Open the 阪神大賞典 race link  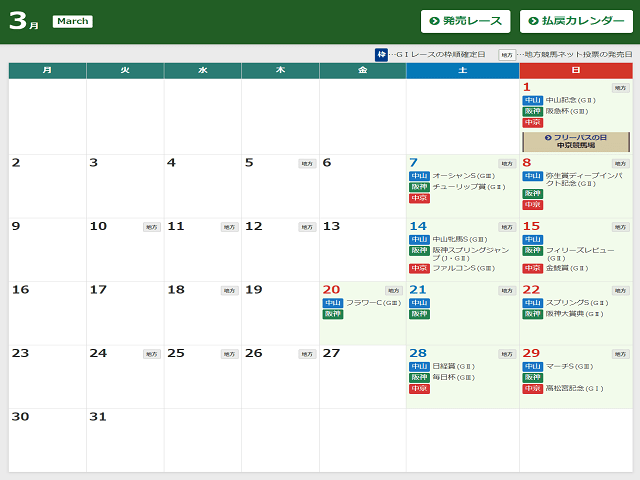pos(574,314)
